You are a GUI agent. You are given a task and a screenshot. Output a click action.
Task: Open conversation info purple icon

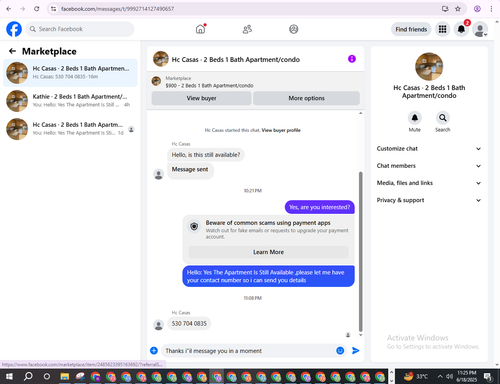352,59
